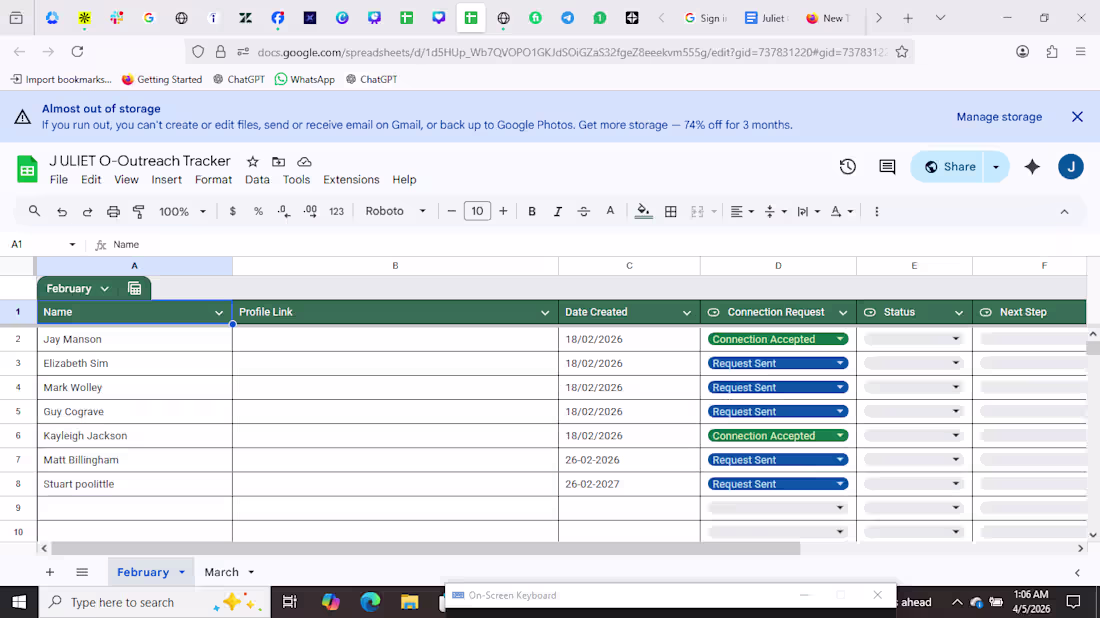Open the Gemini sparkle icon

1032,167
